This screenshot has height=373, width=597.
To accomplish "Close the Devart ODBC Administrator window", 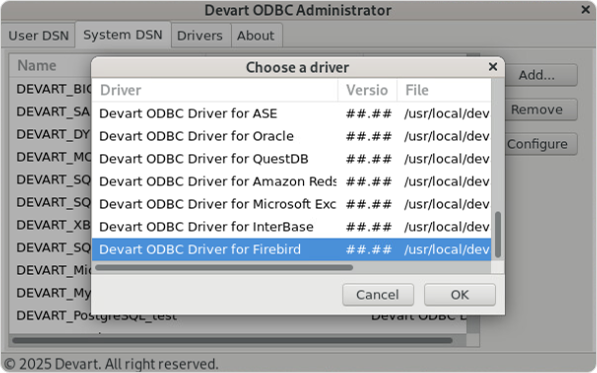I will 586,10.
